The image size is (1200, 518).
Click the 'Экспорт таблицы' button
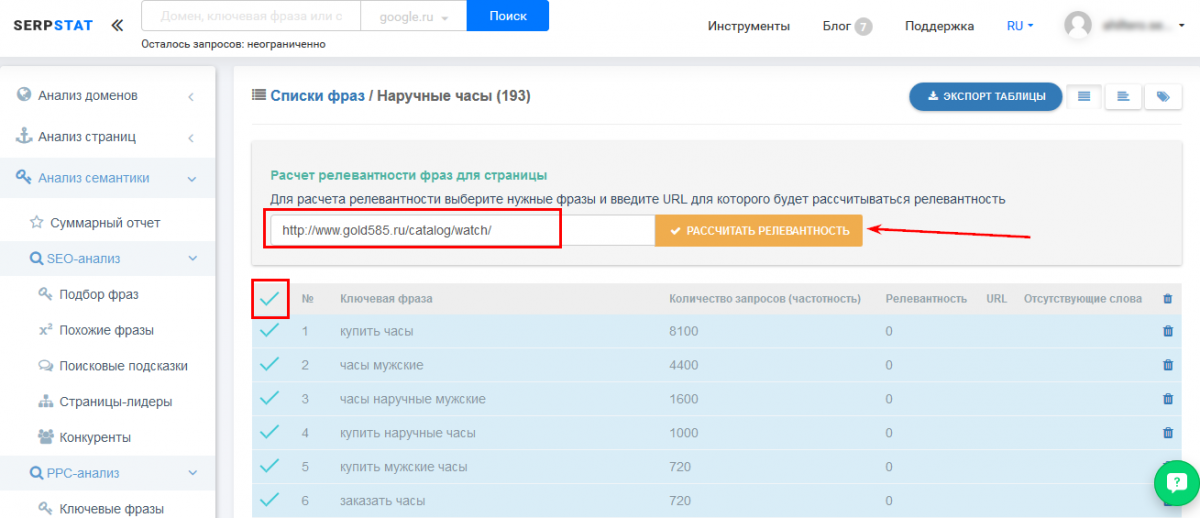click(x=985, y=97)
